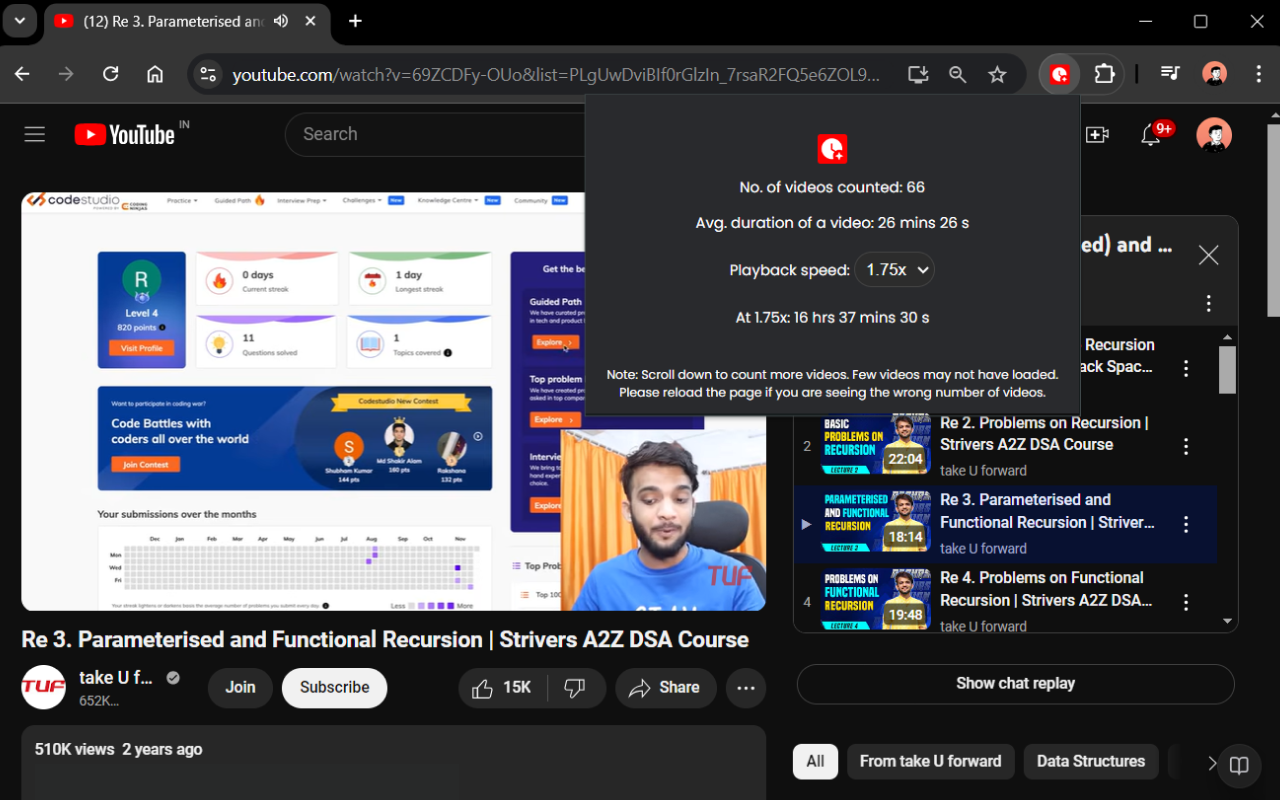Viewport: 1280px width, 800px height.
Task: Open the take U forward channel avatar
Action: point(44,687)
